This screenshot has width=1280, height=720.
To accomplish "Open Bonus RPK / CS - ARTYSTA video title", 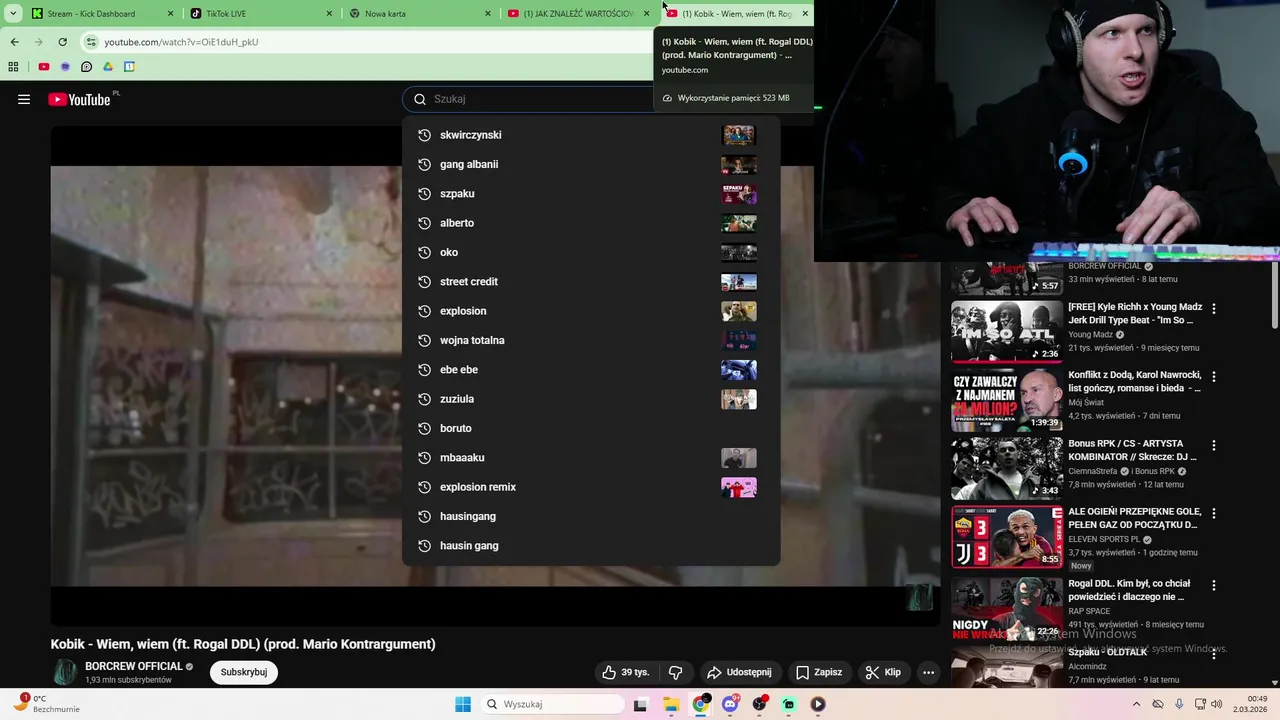I will tap(1132, 450).
